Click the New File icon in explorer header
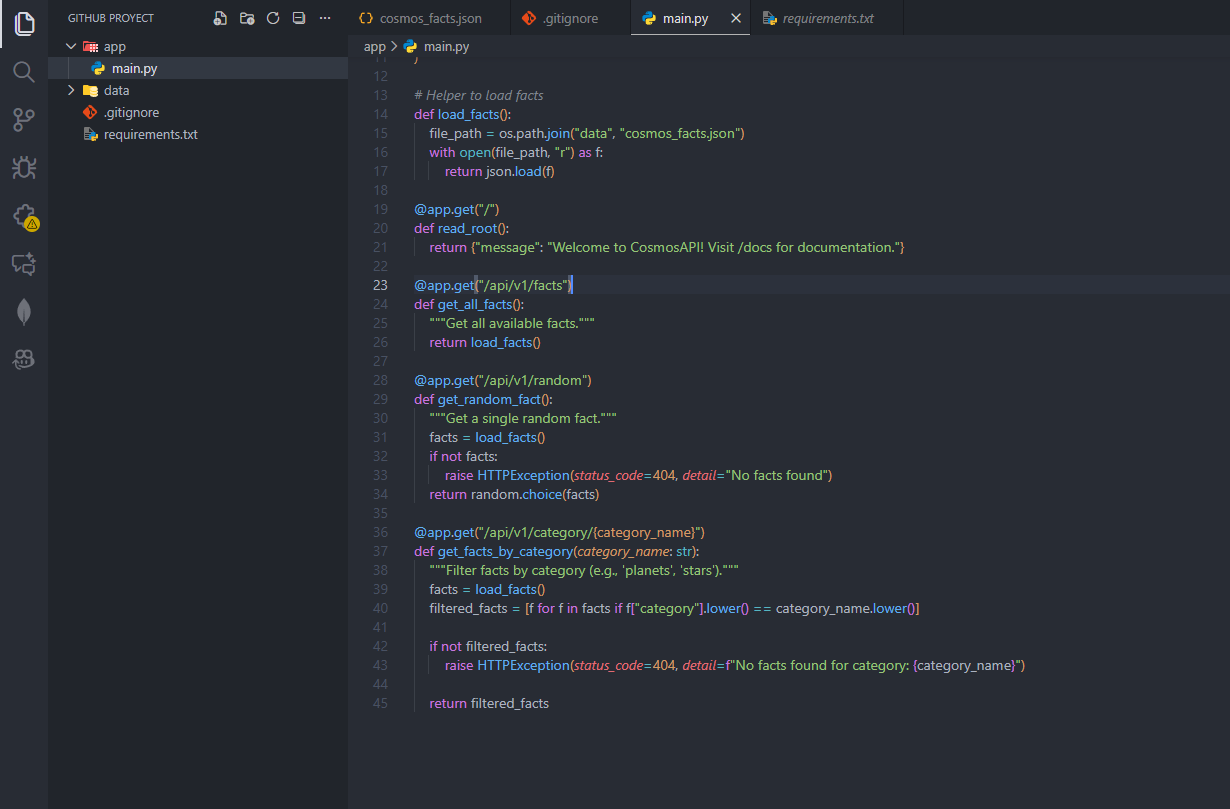 pyautogui.click(x=220, y=18)
